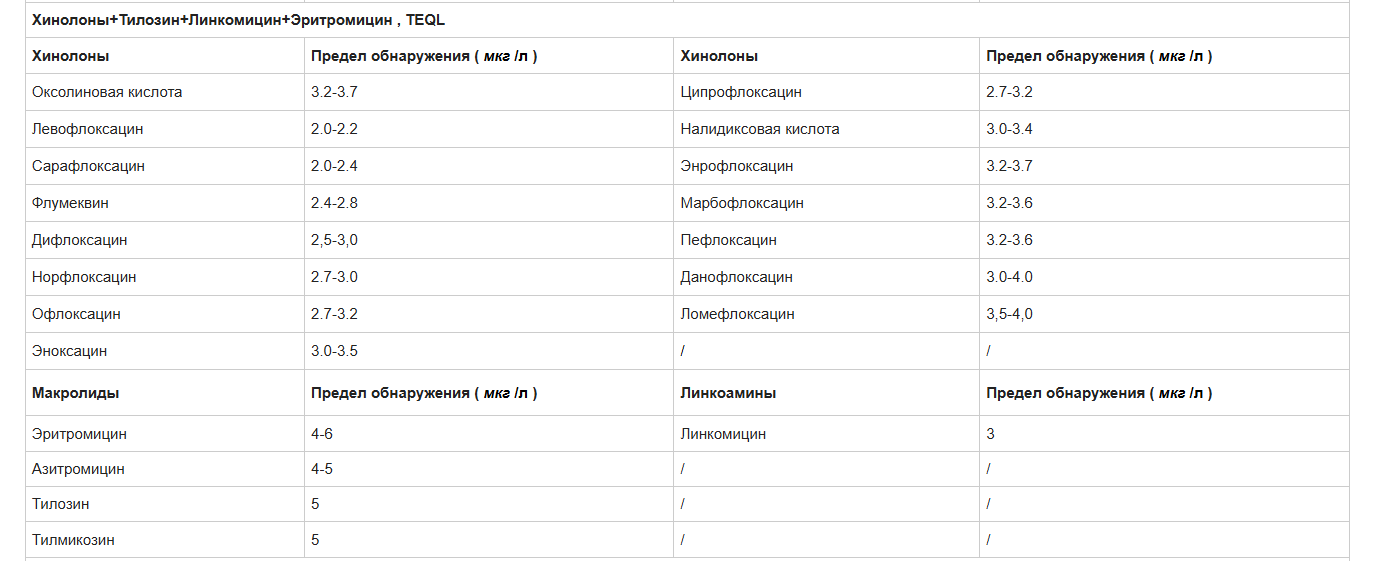The width and height of the screenshot is (1377, 561).
Task: Click the Ломефлоксацин value 3,5-4,0
Action: coord(1010,314)
